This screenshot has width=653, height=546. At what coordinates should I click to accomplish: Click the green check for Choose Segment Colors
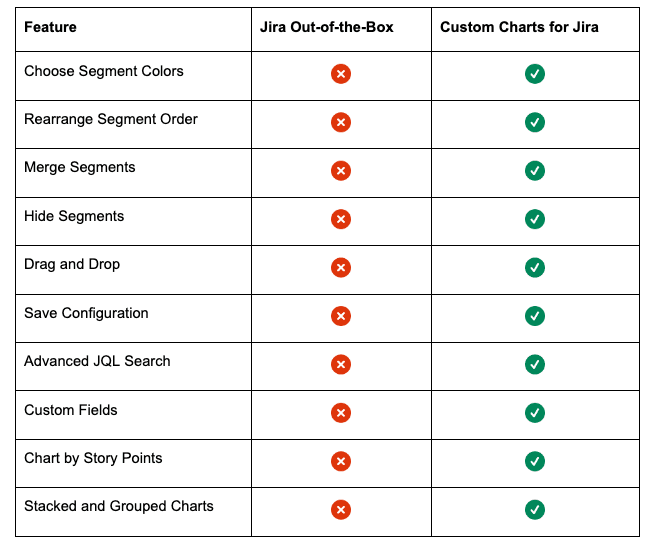[x=535, y=74]
